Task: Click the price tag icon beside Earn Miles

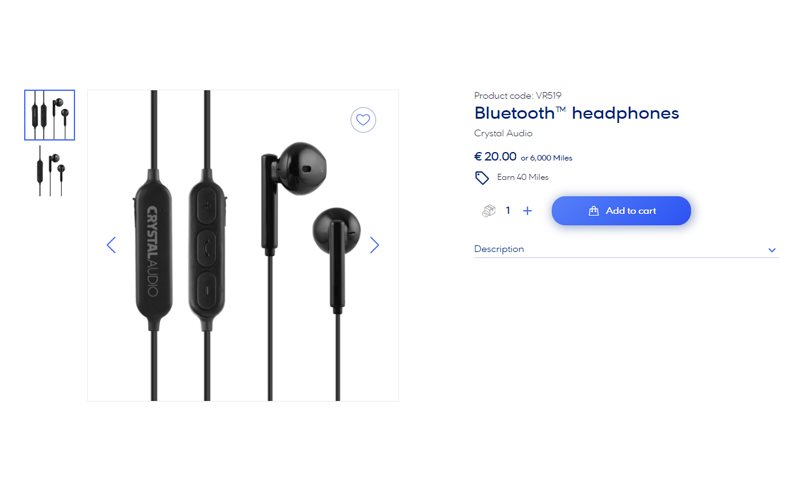Action: (x=482, y=178)
